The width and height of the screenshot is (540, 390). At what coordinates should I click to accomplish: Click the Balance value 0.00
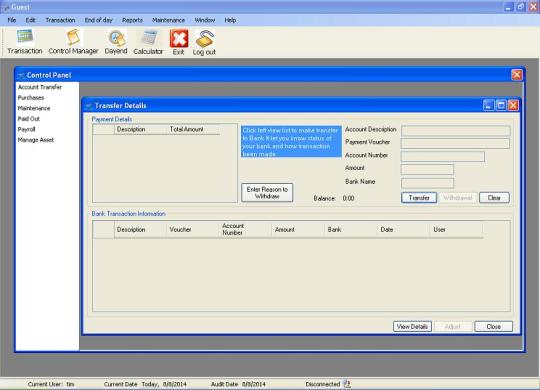[349, 198]
